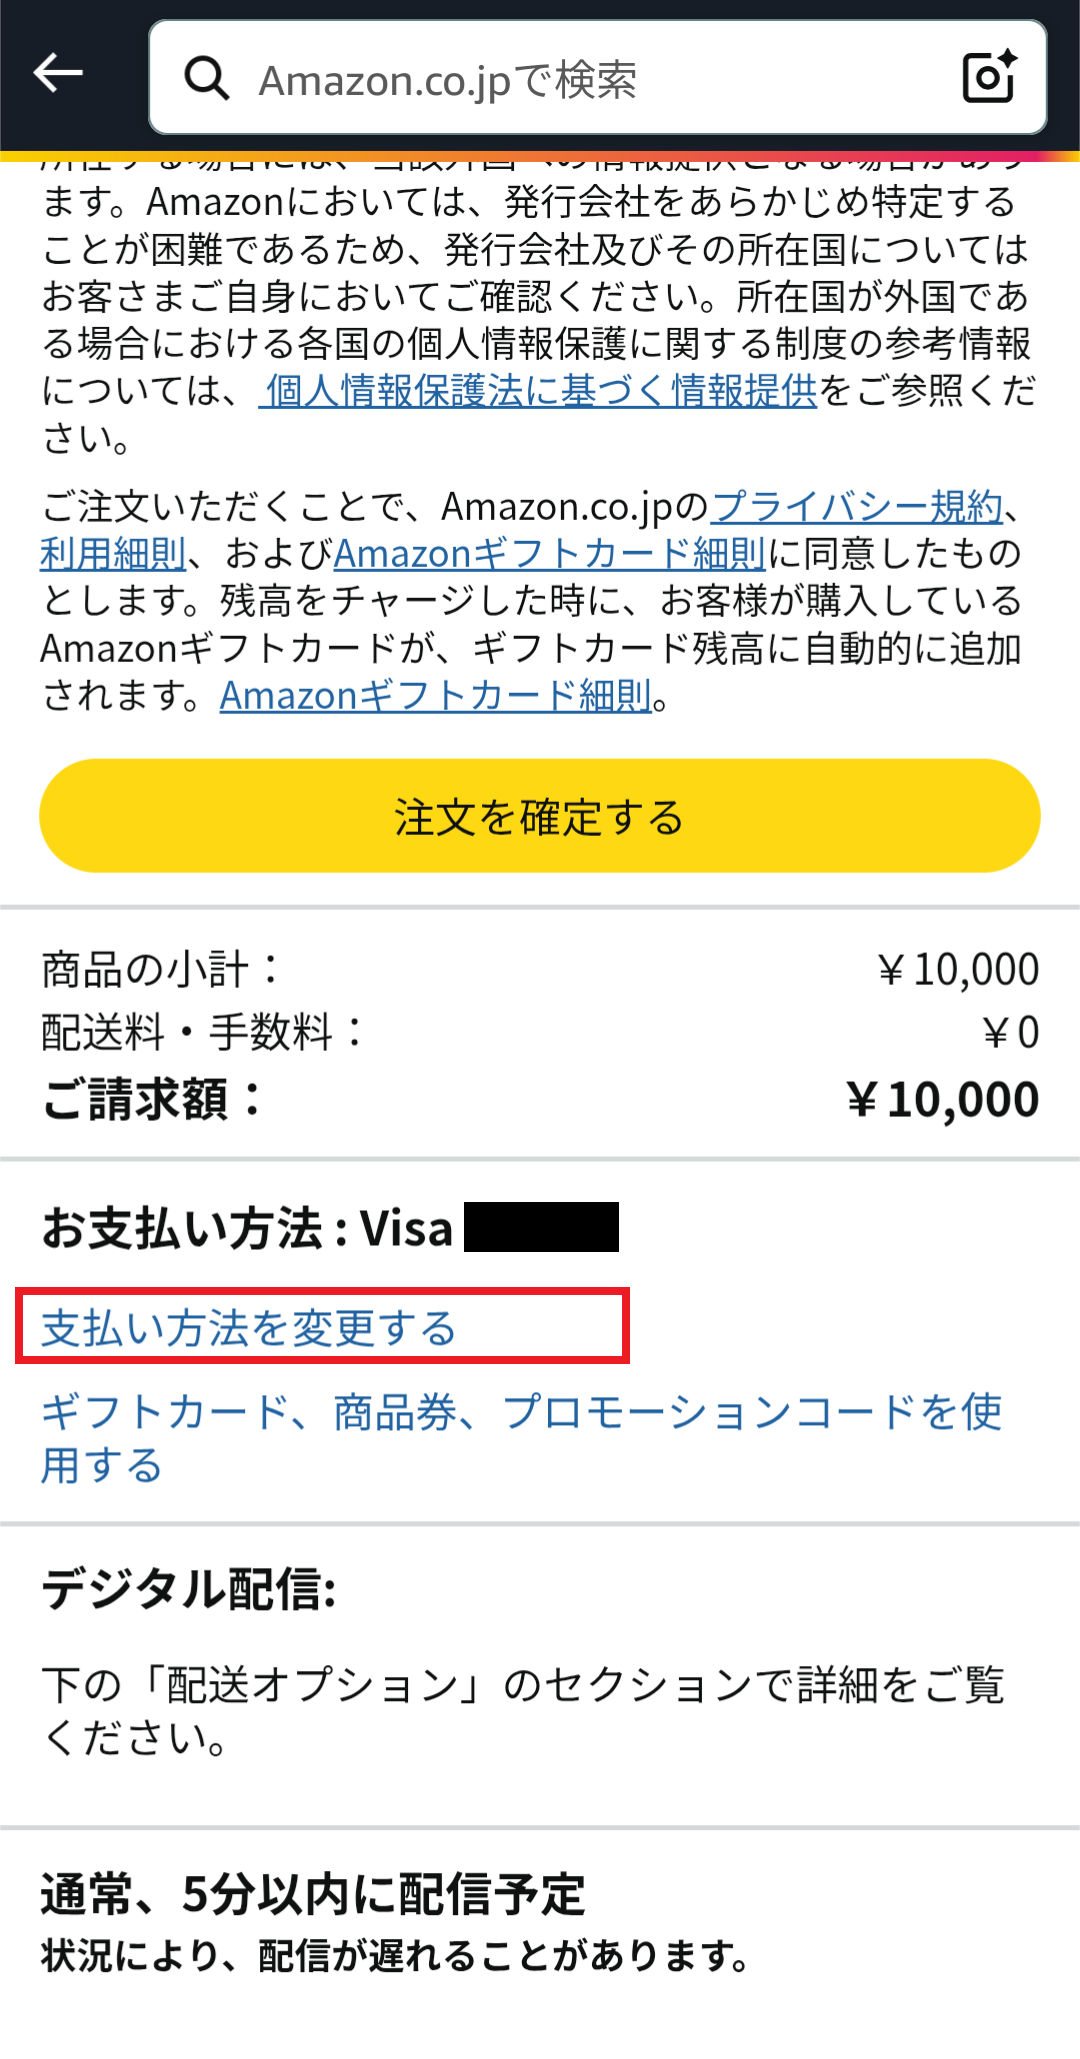
Task: Select 支払い方法を変更する link
Action: click(x=248, y=1328)
